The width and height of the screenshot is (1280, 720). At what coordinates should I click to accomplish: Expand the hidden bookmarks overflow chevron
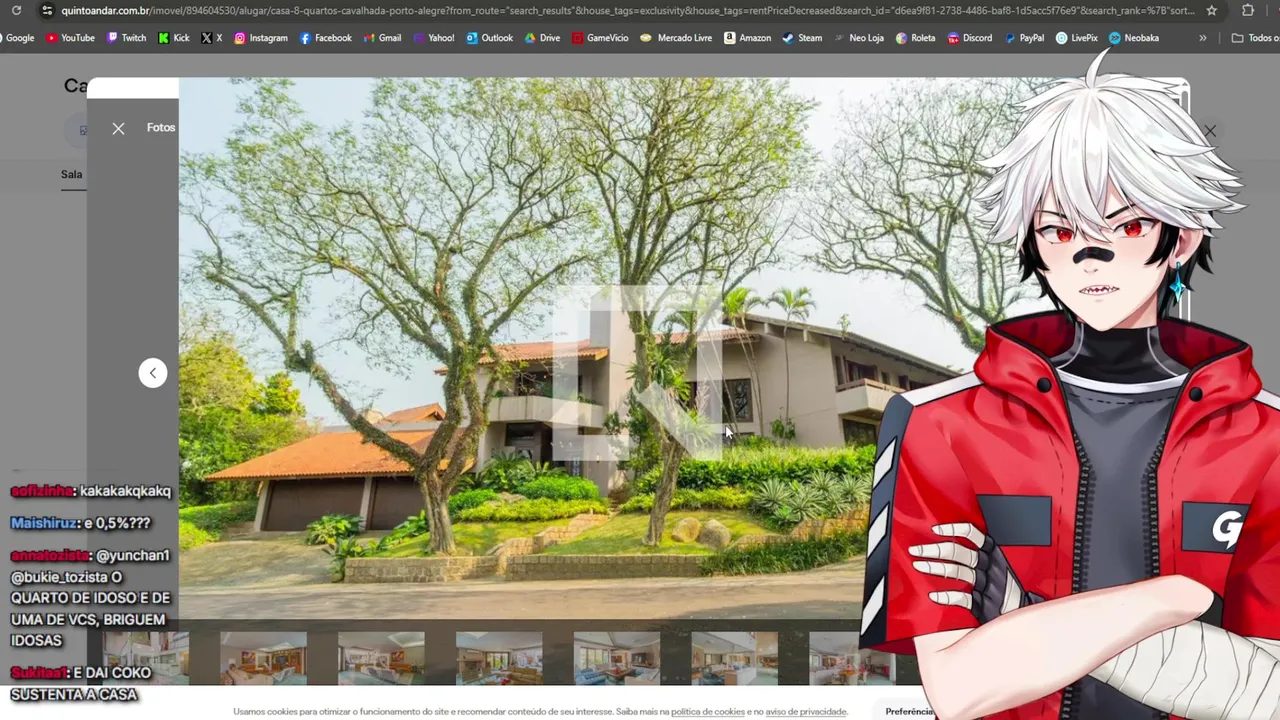click(x=1202, y=38)
